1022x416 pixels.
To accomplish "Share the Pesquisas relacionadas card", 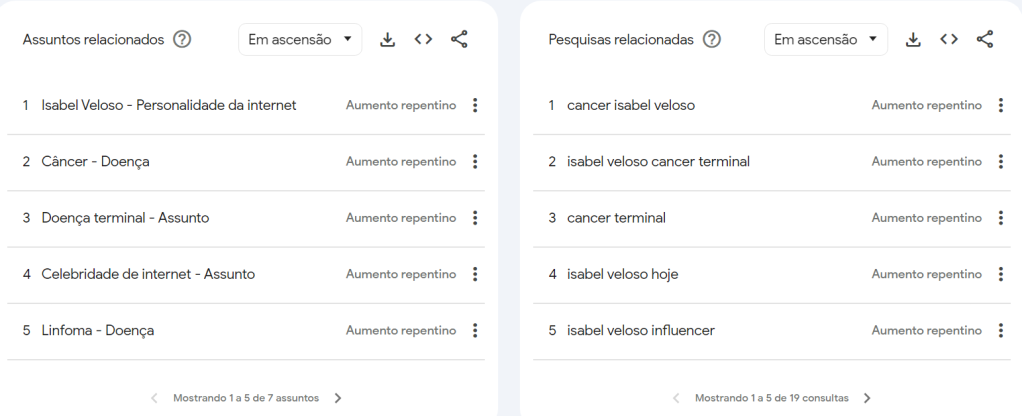I will pyautogui.click(x=985, y=40).
